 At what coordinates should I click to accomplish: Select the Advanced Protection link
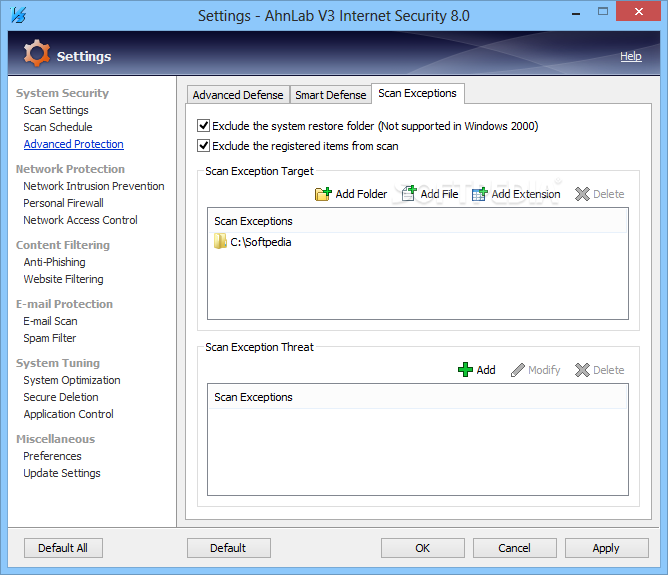click(x=74, y=144)
